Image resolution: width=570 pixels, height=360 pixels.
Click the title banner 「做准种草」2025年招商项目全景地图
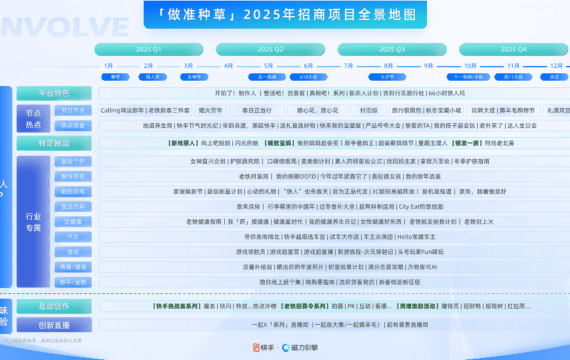[285, 15]
